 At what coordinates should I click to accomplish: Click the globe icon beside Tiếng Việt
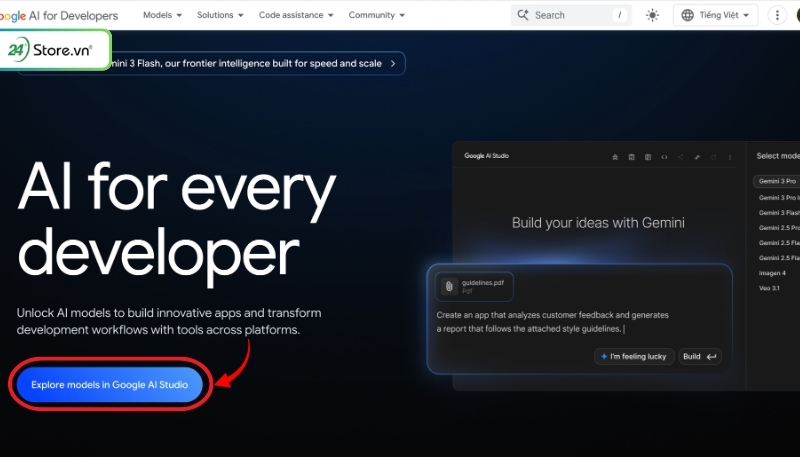(688, 15)
